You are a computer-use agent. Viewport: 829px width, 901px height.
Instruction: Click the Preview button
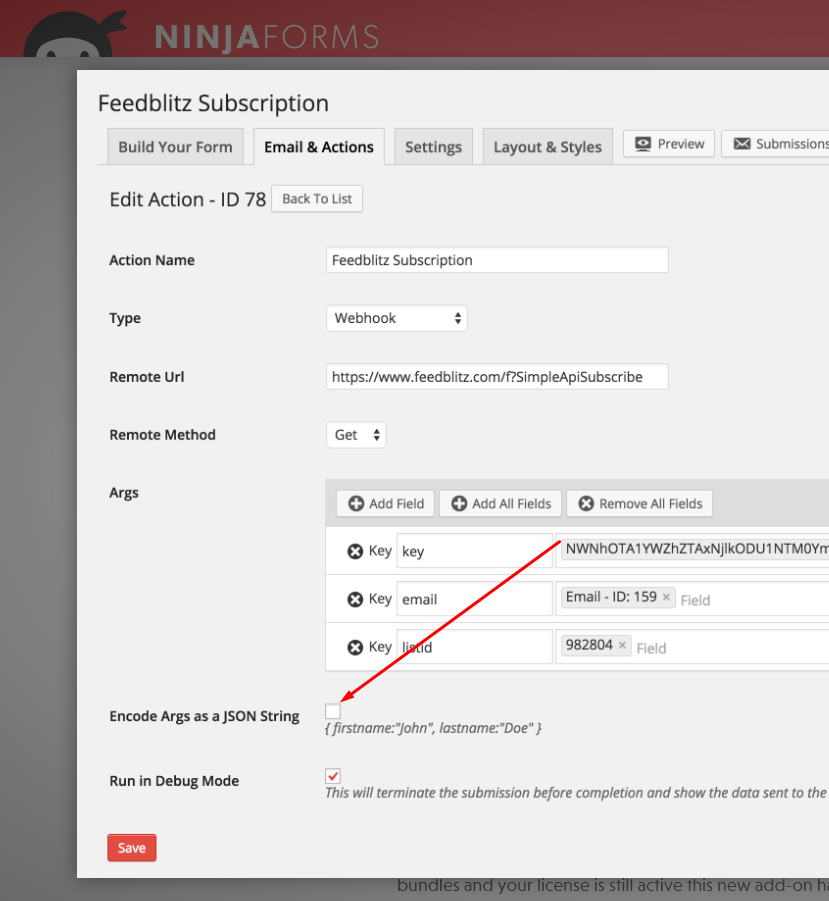(x=669, y=144)
